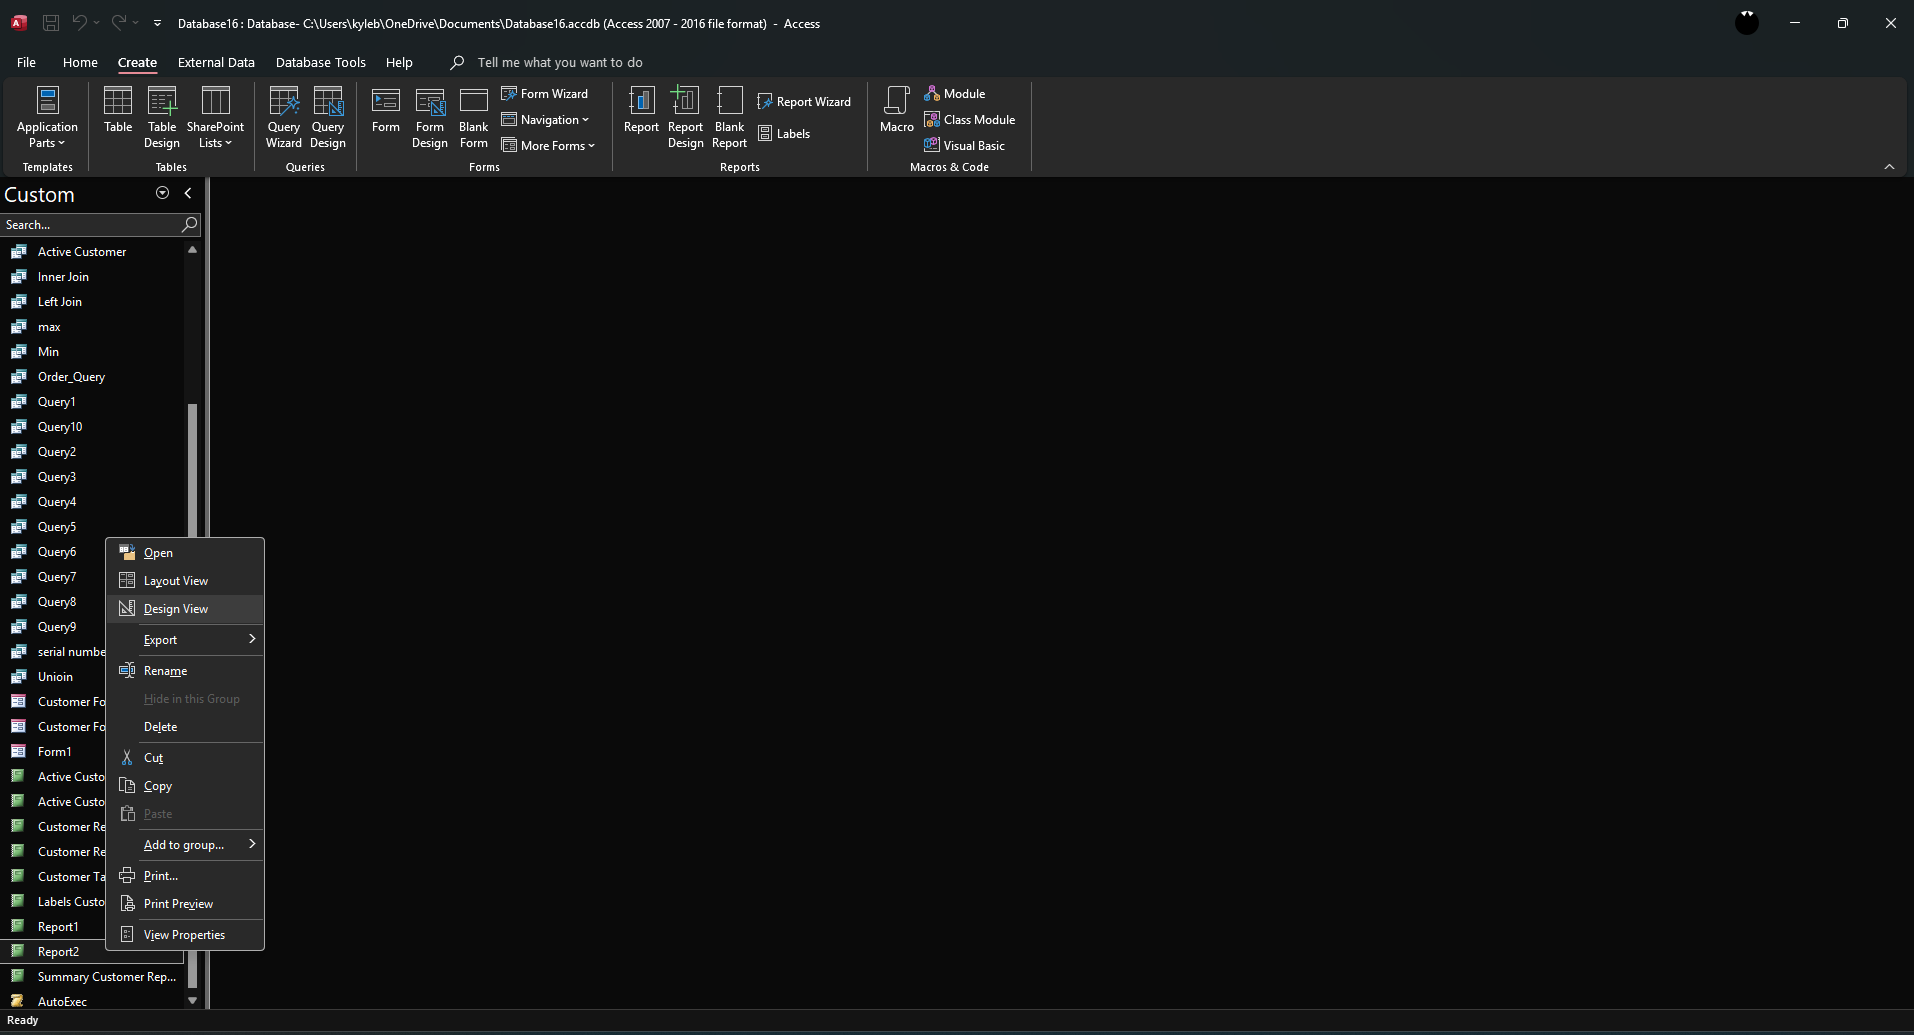Select Layout View in context menu
The image size is (1914, 1035).
[185, 581]
